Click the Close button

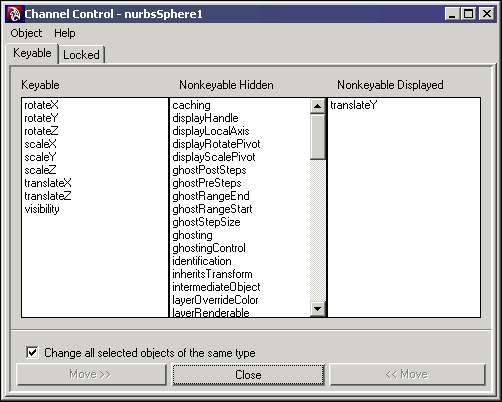(248, 375)
